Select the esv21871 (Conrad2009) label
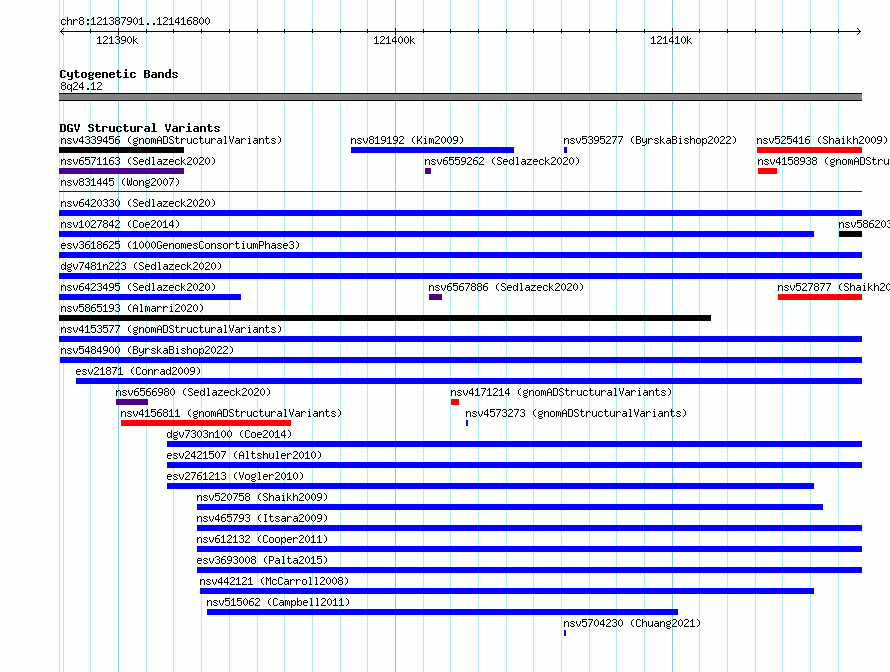The width and height of the screenshot is (890, 672). coord(138,371)
